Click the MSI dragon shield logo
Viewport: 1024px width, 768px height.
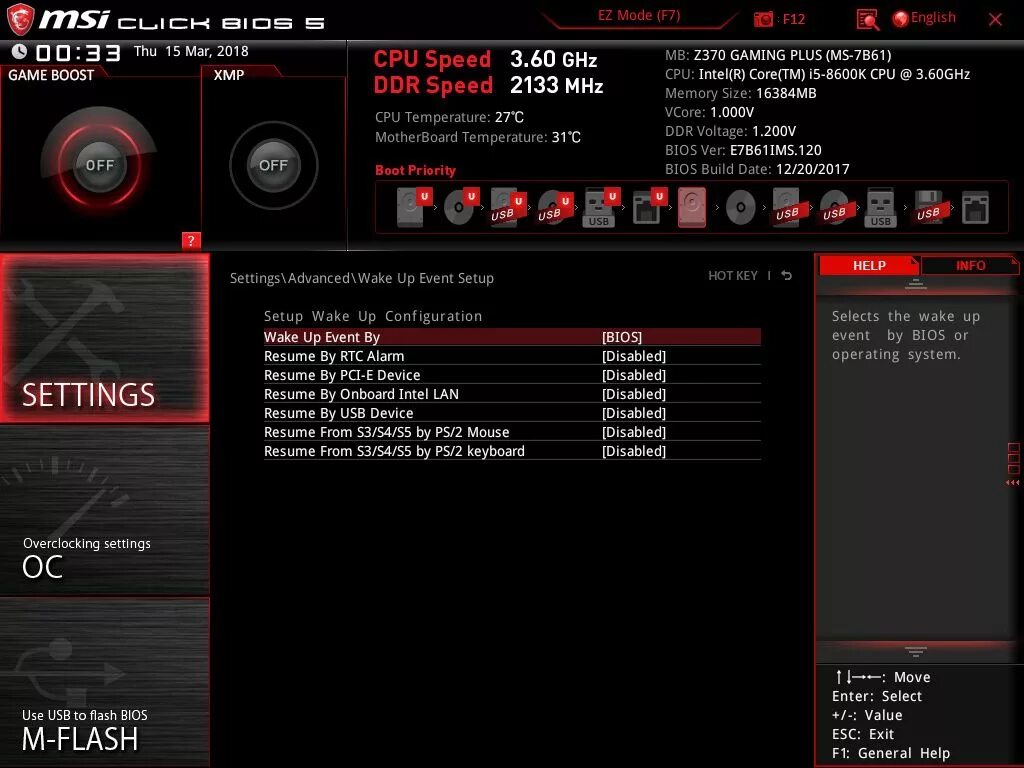pyautogui.click(x=20, y=19)
